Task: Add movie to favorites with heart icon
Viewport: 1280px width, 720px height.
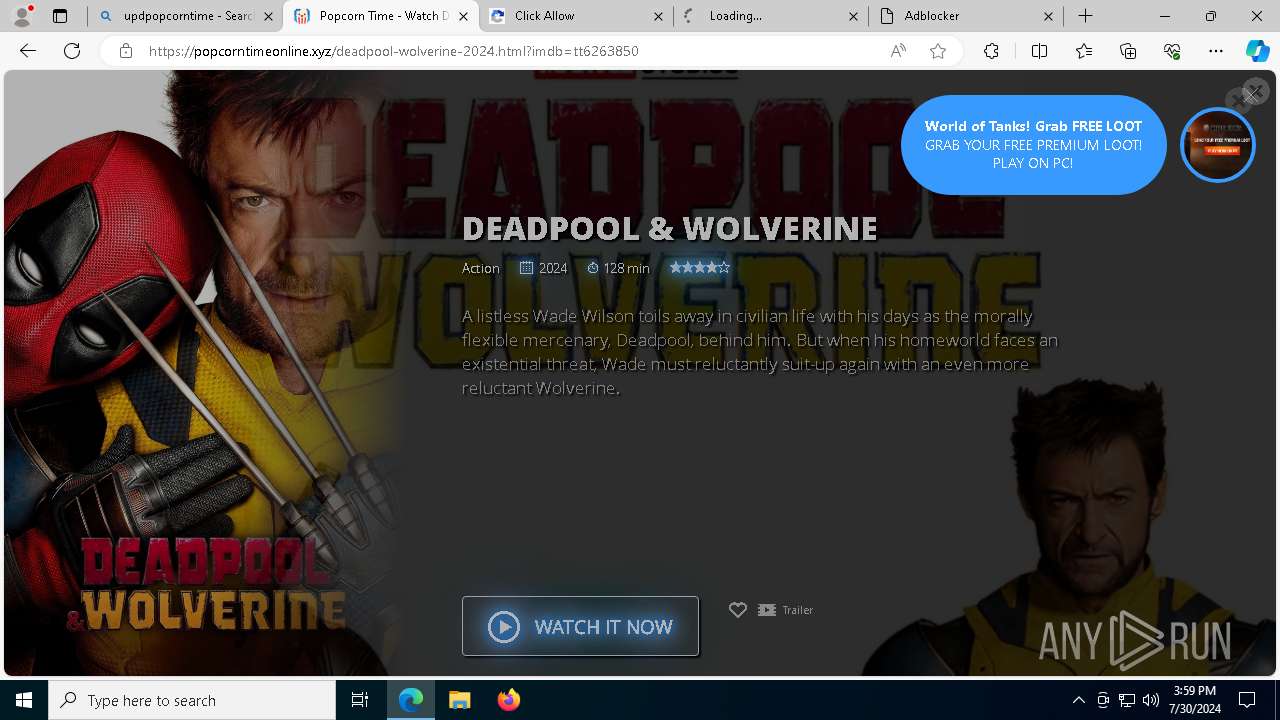Action: point(738,610)
